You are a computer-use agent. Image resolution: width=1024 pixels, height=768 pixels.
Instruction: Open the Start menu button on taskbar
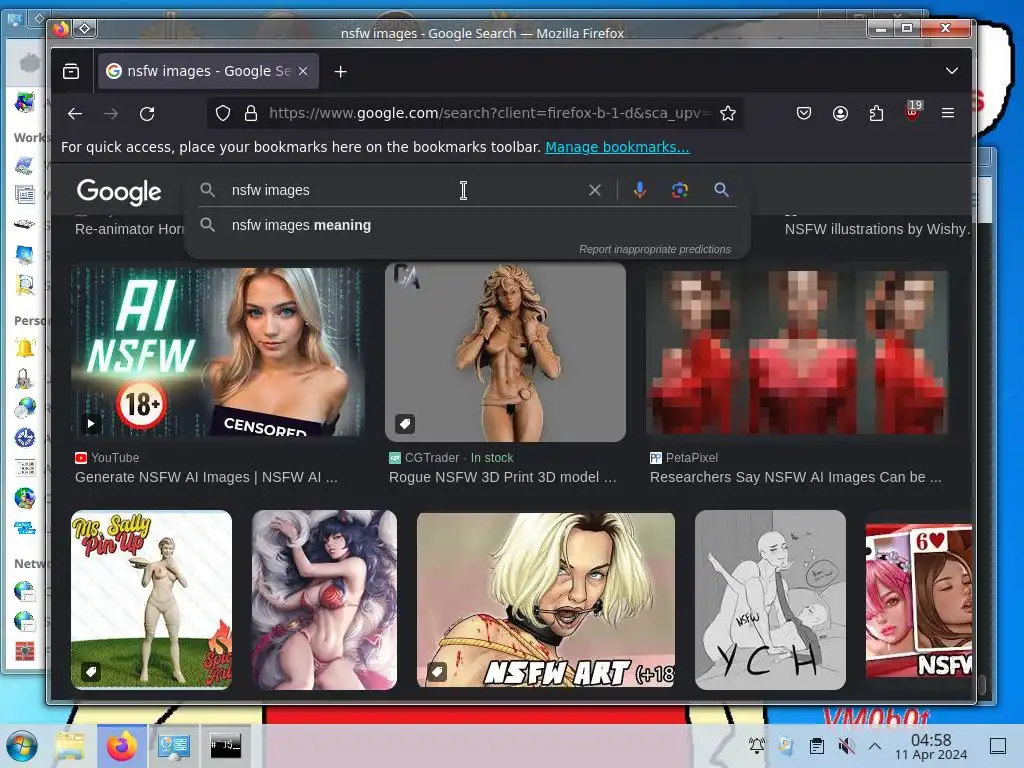22,746
